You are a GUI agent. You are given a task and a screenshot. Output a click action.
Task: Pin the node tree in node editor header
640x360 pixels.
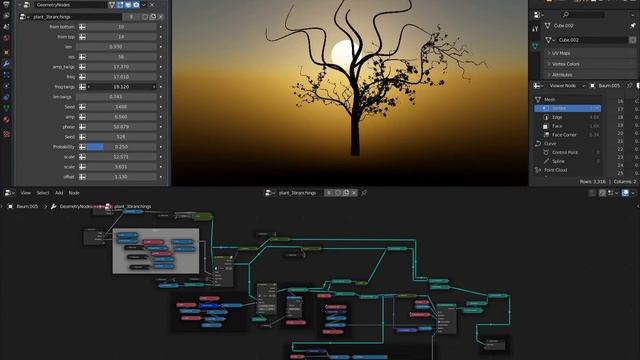click(364, 193)
